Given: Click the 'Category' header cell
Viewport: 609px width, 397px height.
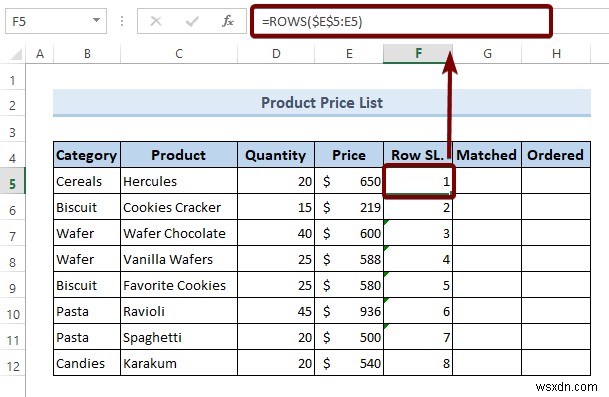Looking at the screenshot, I should click(87, 155).
